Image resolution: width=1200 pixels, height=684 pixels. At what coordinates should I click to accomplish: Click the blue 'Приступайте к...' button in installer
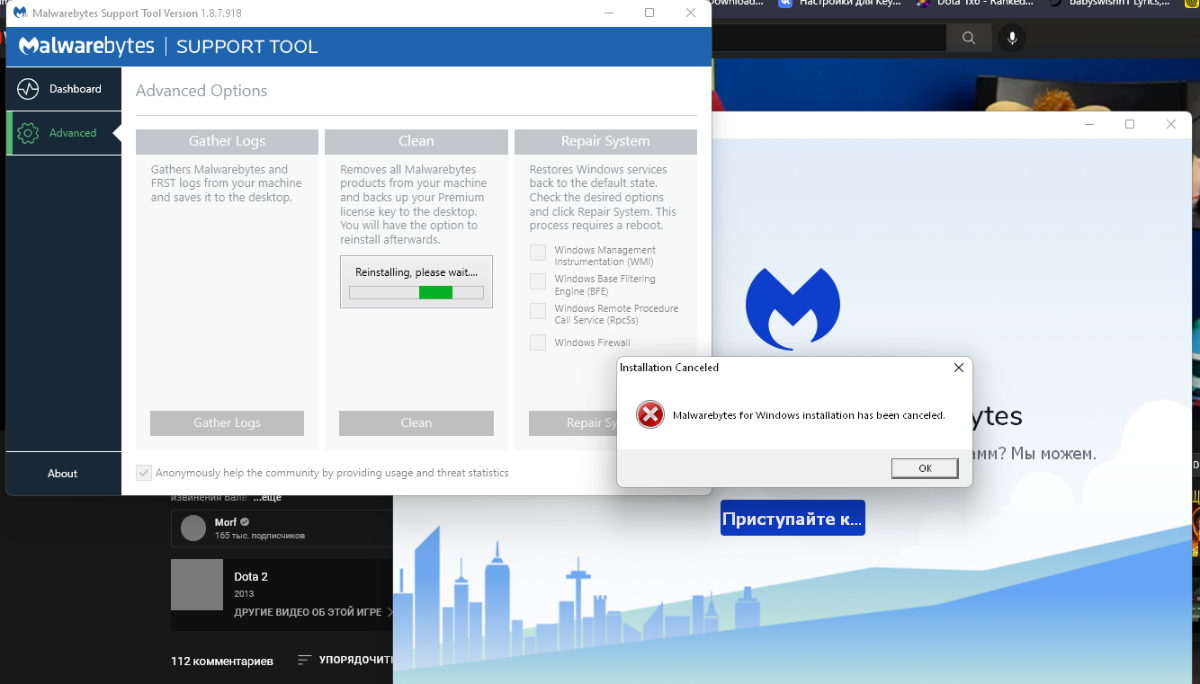[x=792, y=518]
